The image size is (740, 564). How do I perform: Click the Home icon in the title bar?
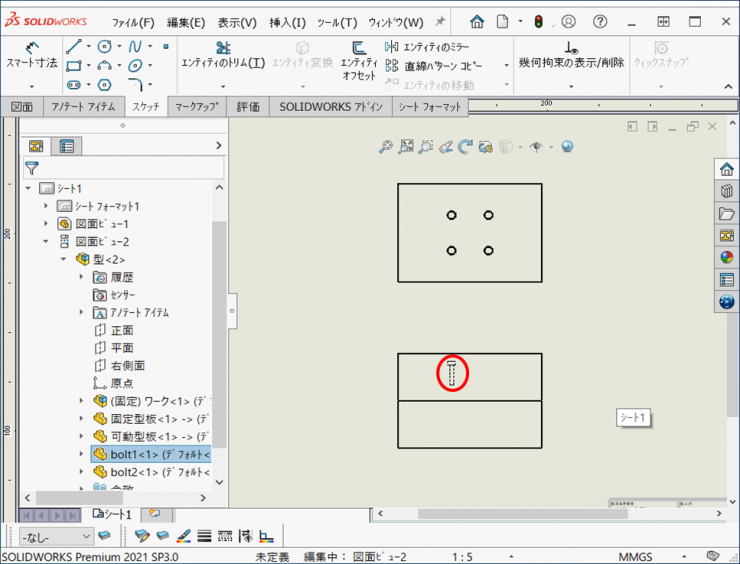click(477, 22)
